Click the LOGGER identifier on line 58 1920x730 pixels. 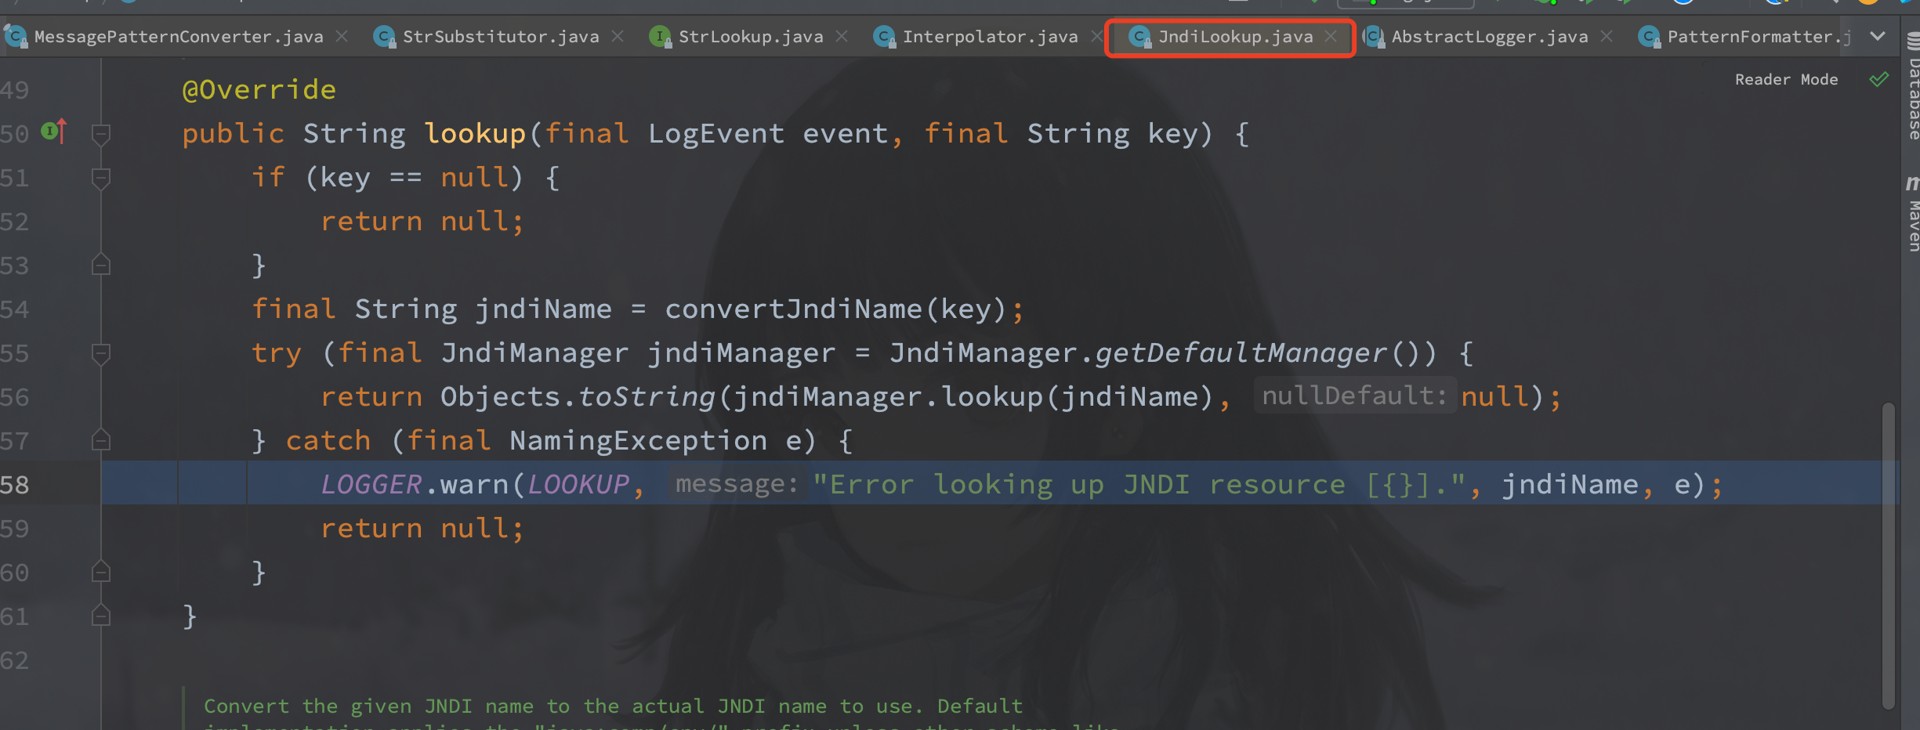tap(371, 485)
